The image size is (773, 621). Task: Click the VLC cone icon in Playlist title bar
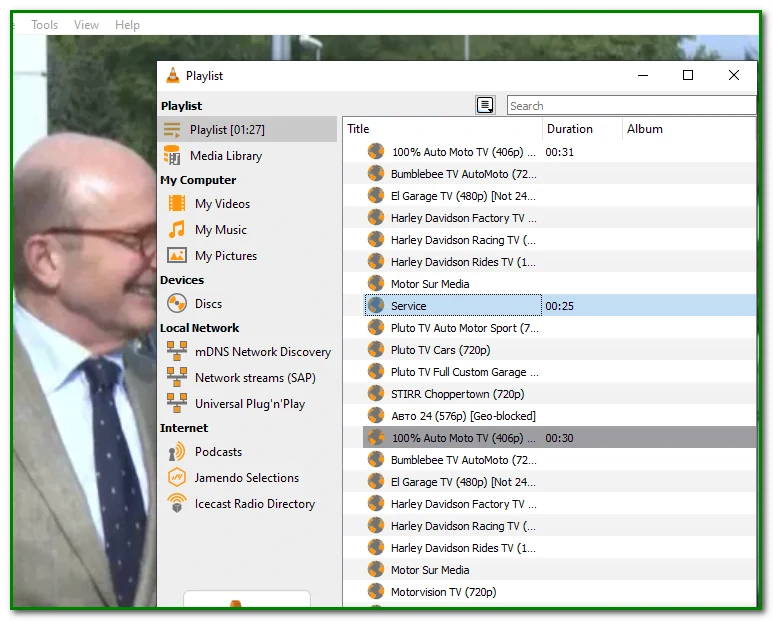[173, 75]
